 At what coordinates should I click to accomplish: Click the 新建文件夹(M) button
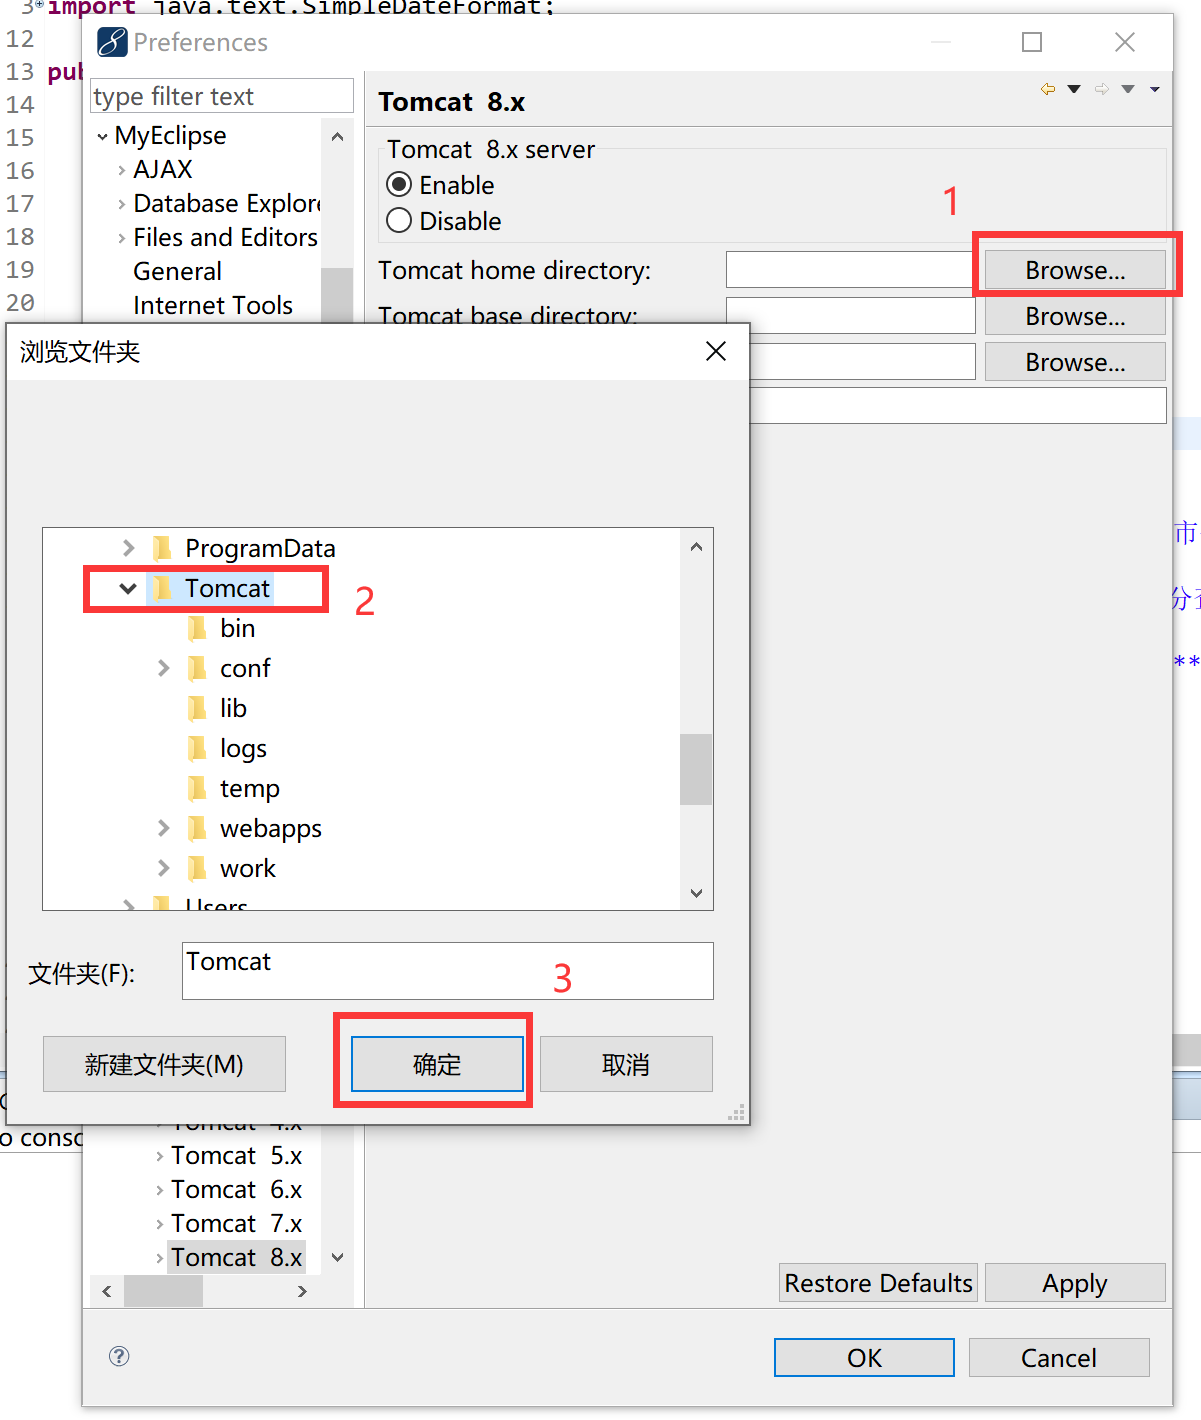(164, 1064)
